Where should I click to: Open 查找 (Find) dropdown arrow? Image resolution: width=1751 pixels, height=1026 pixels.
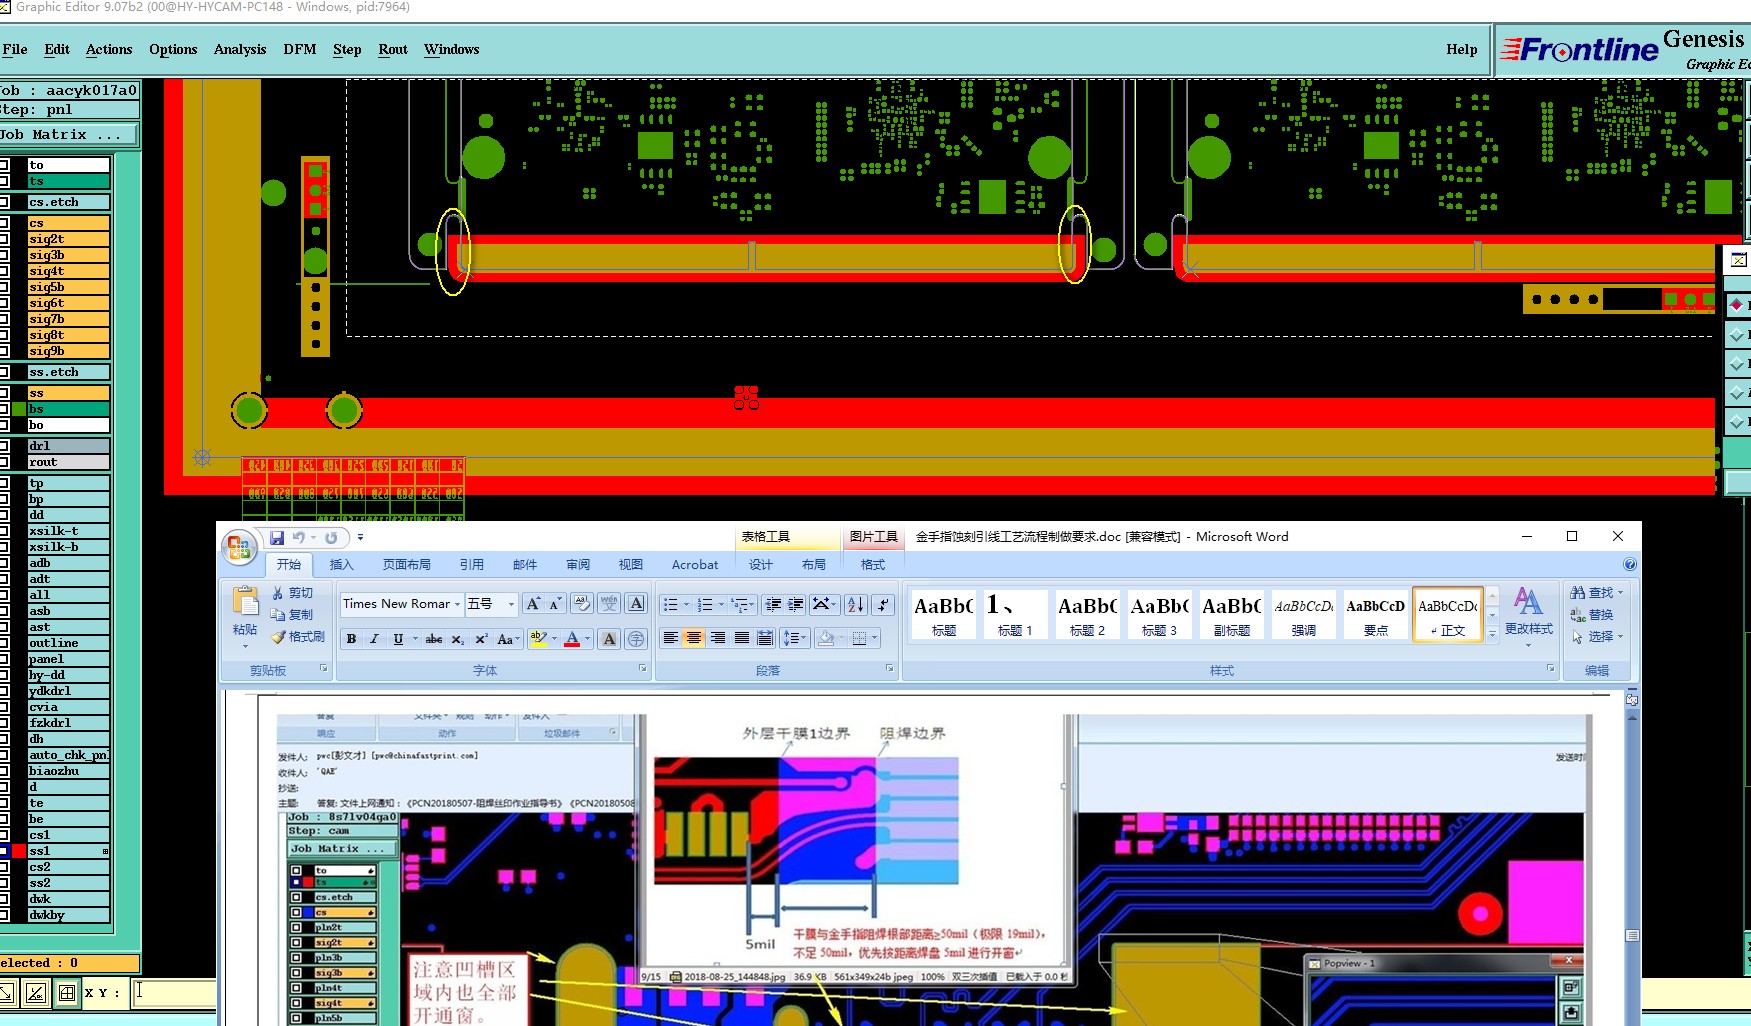(x=1620, y=593)
